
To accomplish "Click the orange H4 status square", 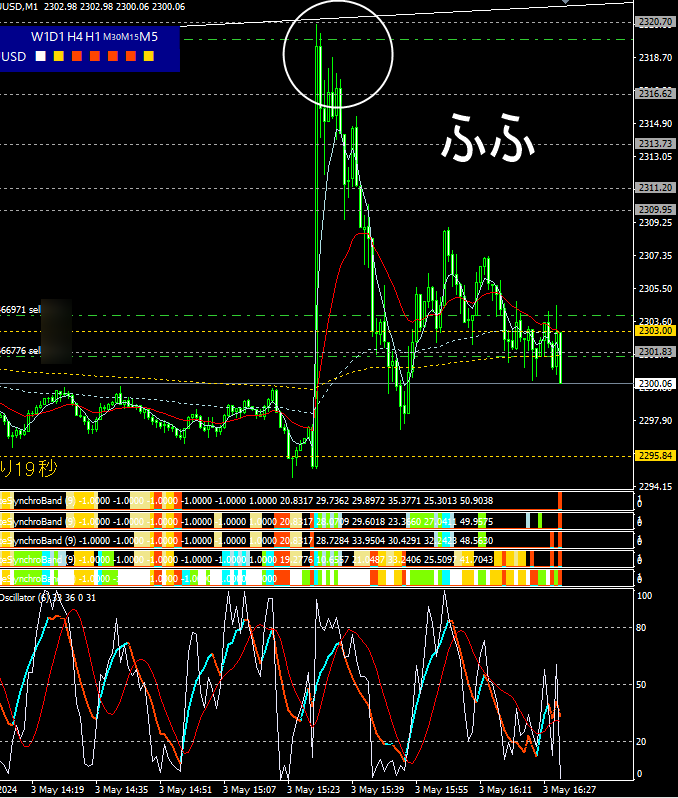I will coord(77,56).
